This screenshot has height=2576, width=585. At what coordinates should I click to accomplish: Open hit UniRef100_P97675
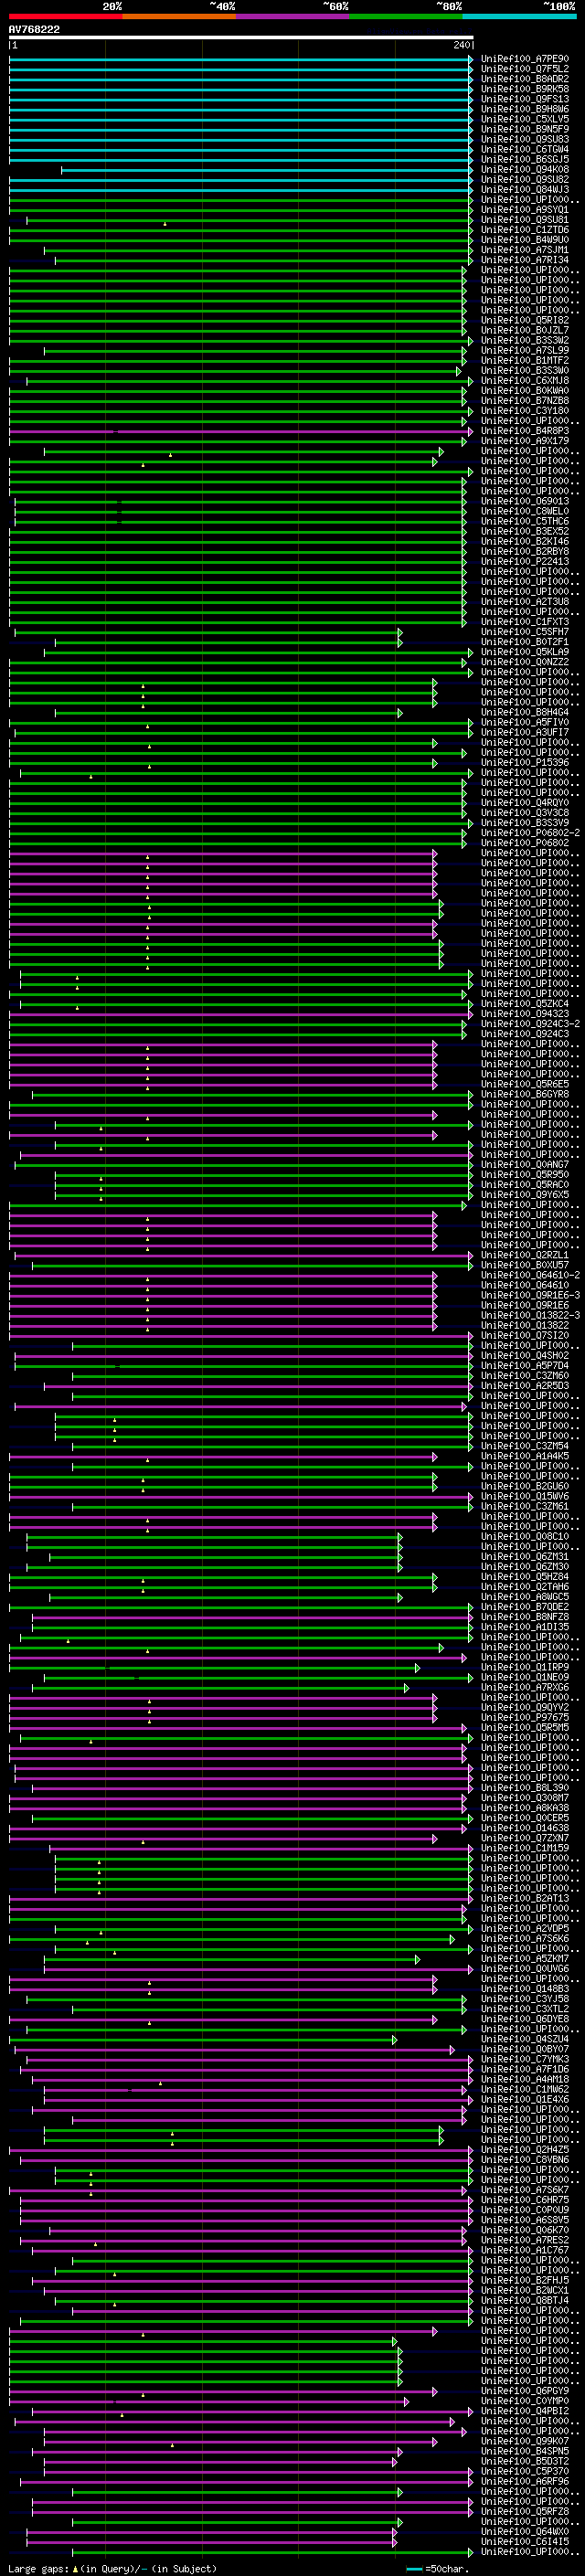pos(525,1718)
